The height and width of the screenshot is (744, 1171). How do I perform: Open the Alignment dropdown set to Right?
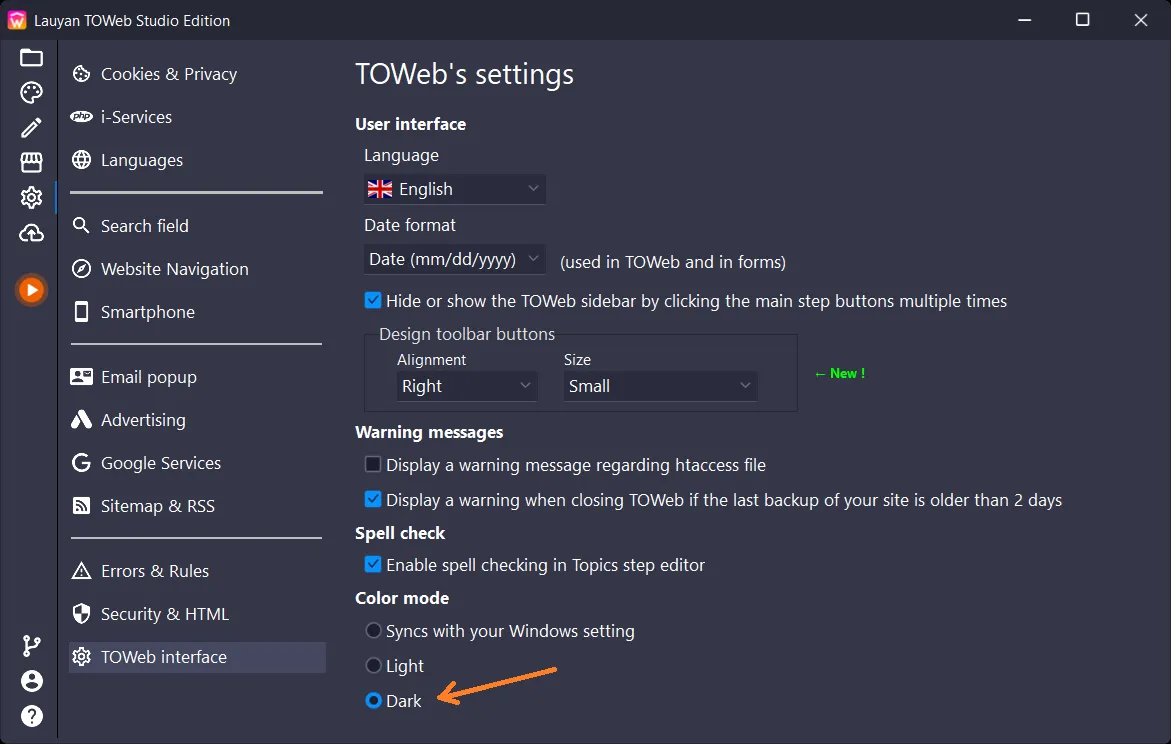pyautogui.click(x=467, y=386)
